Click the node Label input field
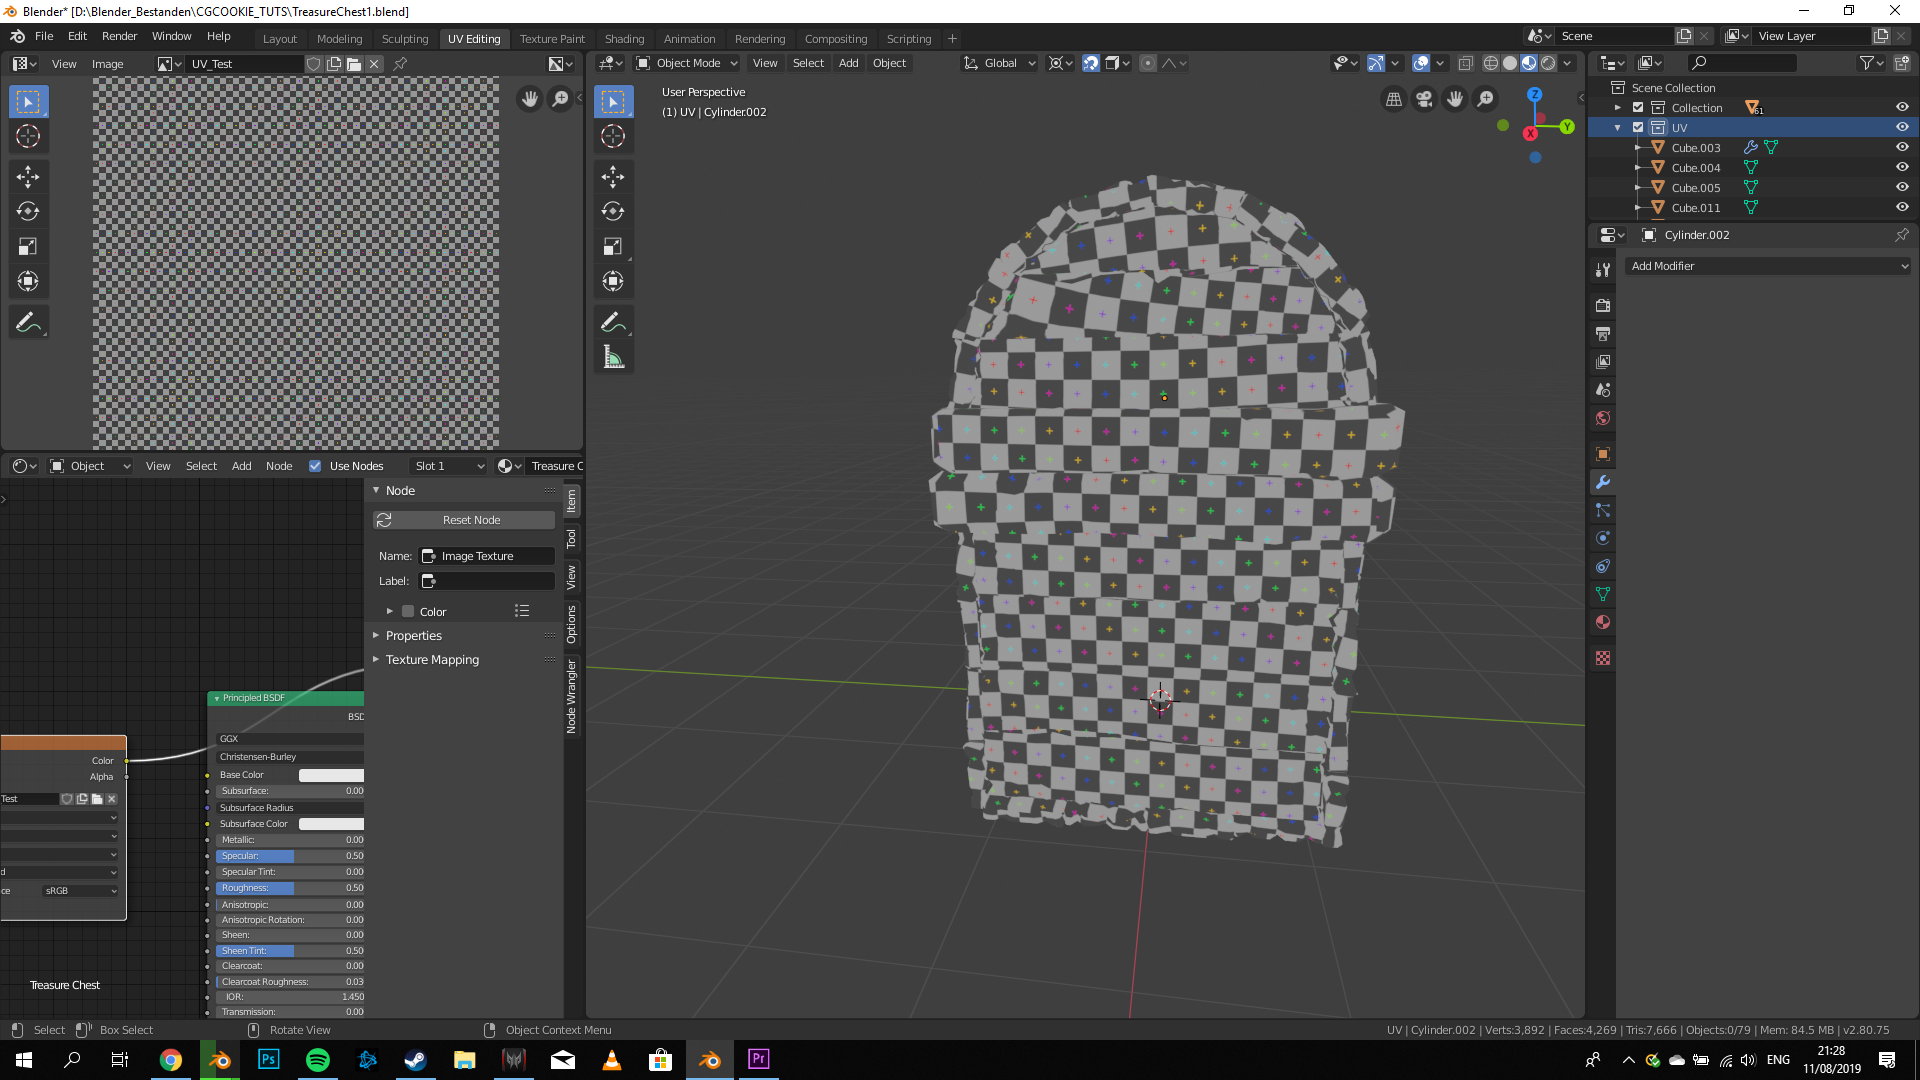Screen dimensions: 1920x1080 coord(487,581)
